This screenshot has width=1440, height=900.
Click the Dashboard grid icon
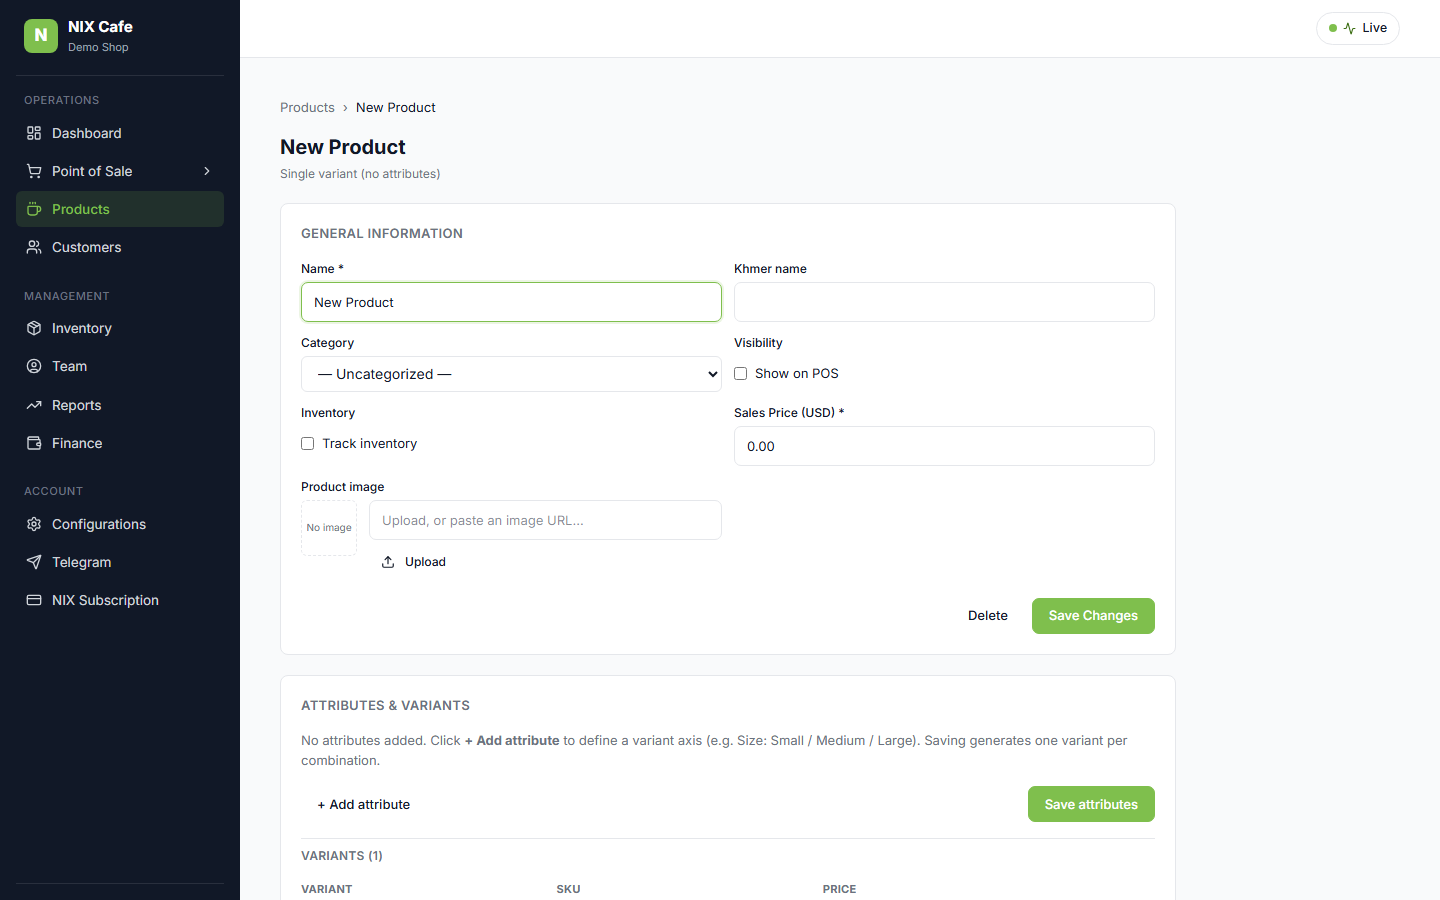(x=34, y=133)
